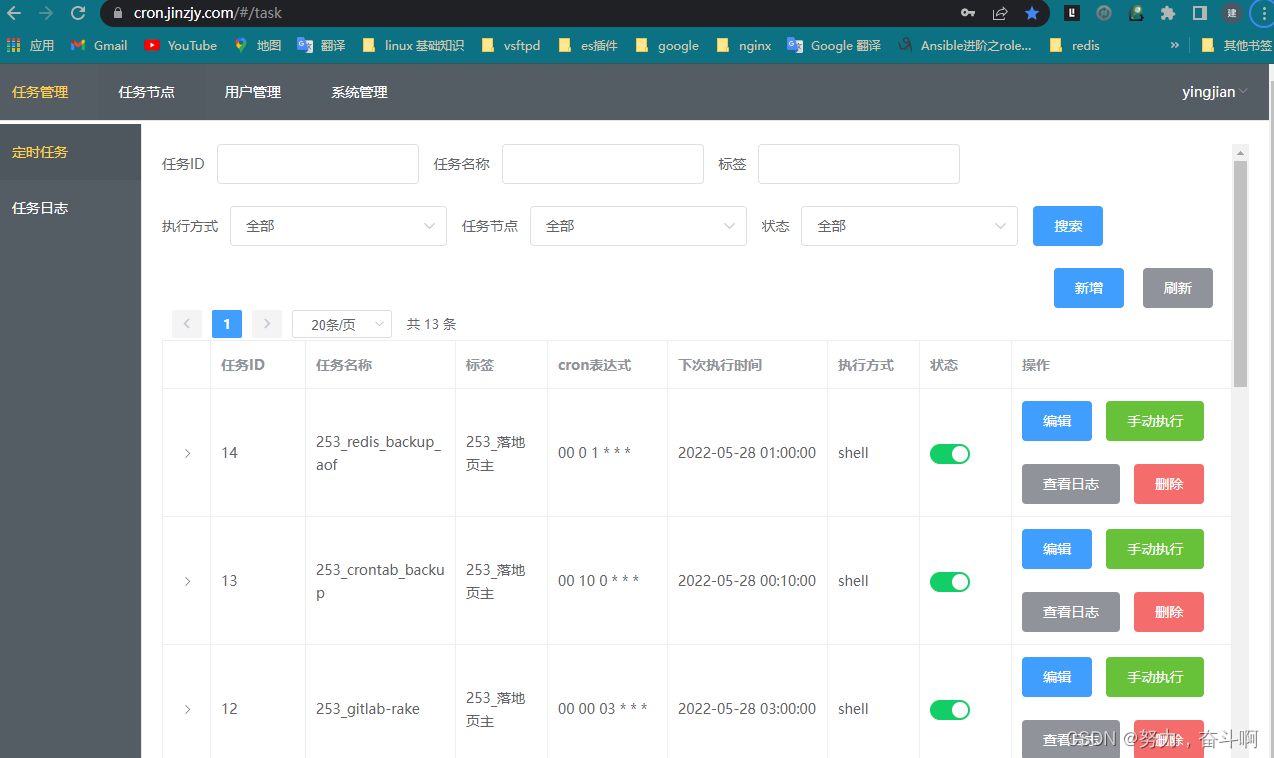Click 查看日志 for task 13

click(x=1071, y=612)
